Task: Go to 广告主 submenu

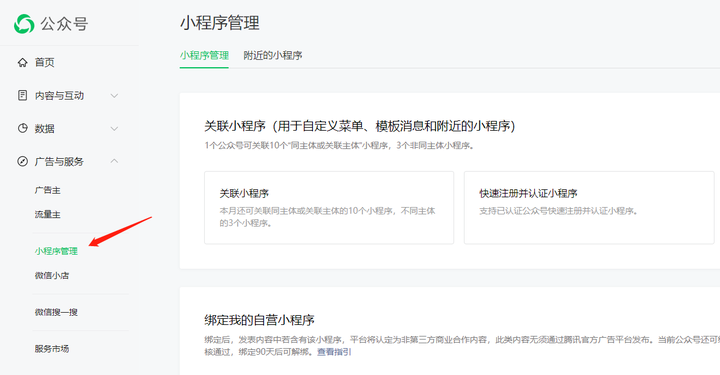Action: point(48,190)
